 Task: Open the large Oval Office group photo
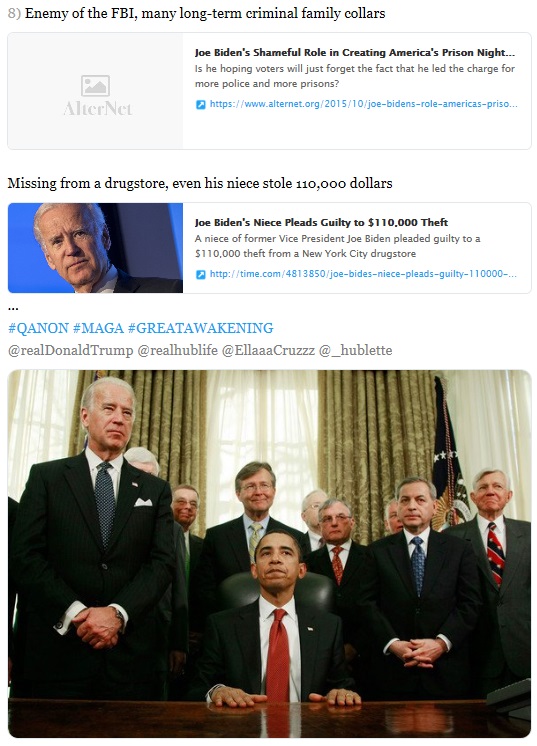(269, 554)
